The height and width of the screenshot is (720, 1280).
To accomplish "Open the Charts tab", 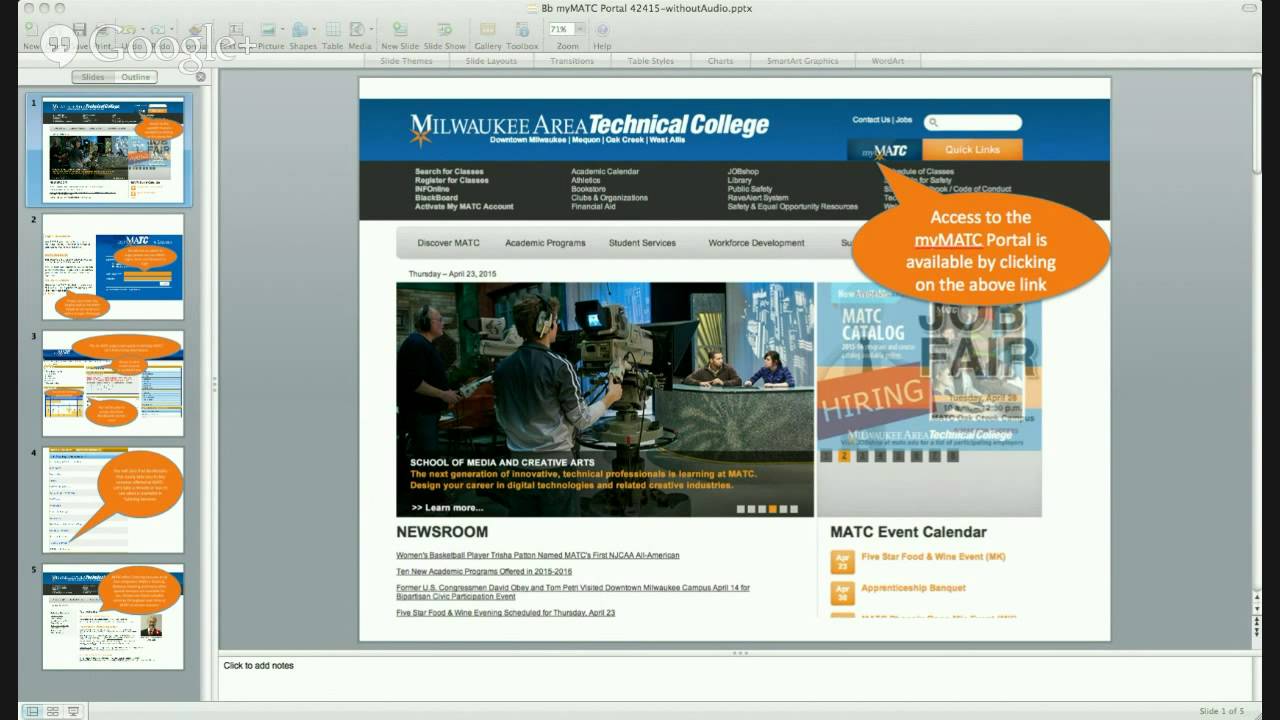I will tap(720, 61).
